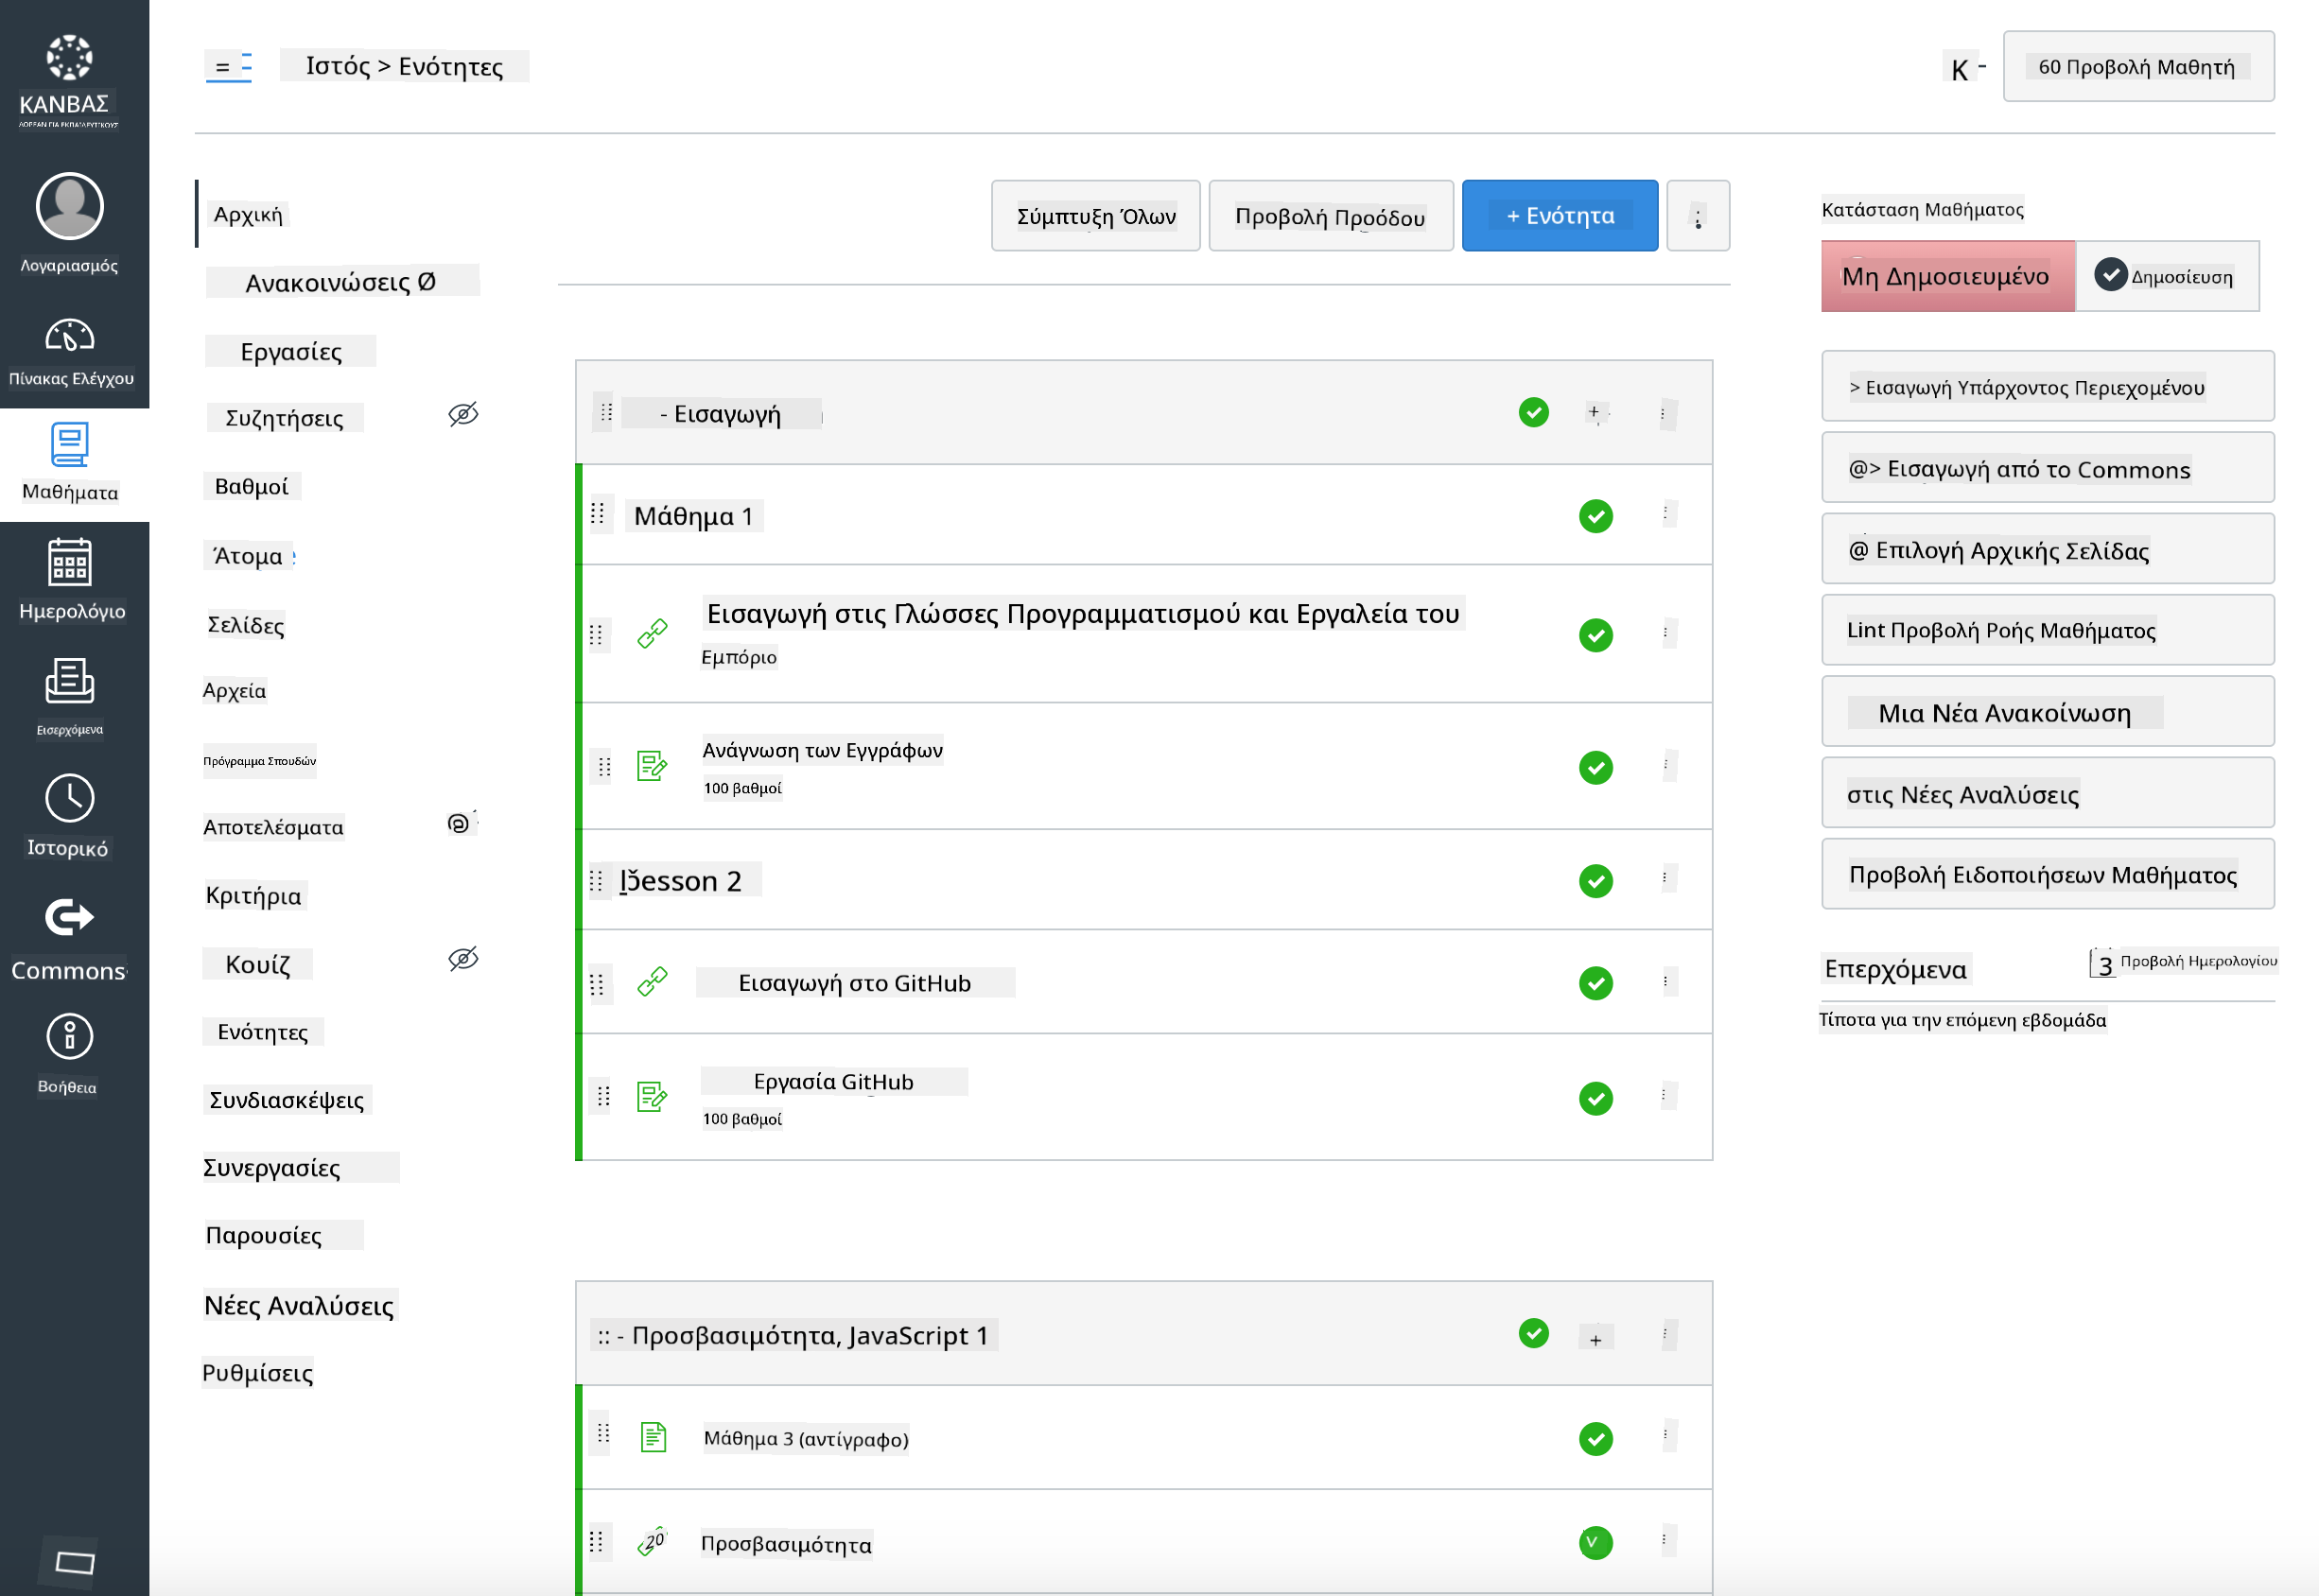Click the Account (Λογαριασμός) avatar icon
This screenshot has width=2319, height=1596.
point(69,207)
